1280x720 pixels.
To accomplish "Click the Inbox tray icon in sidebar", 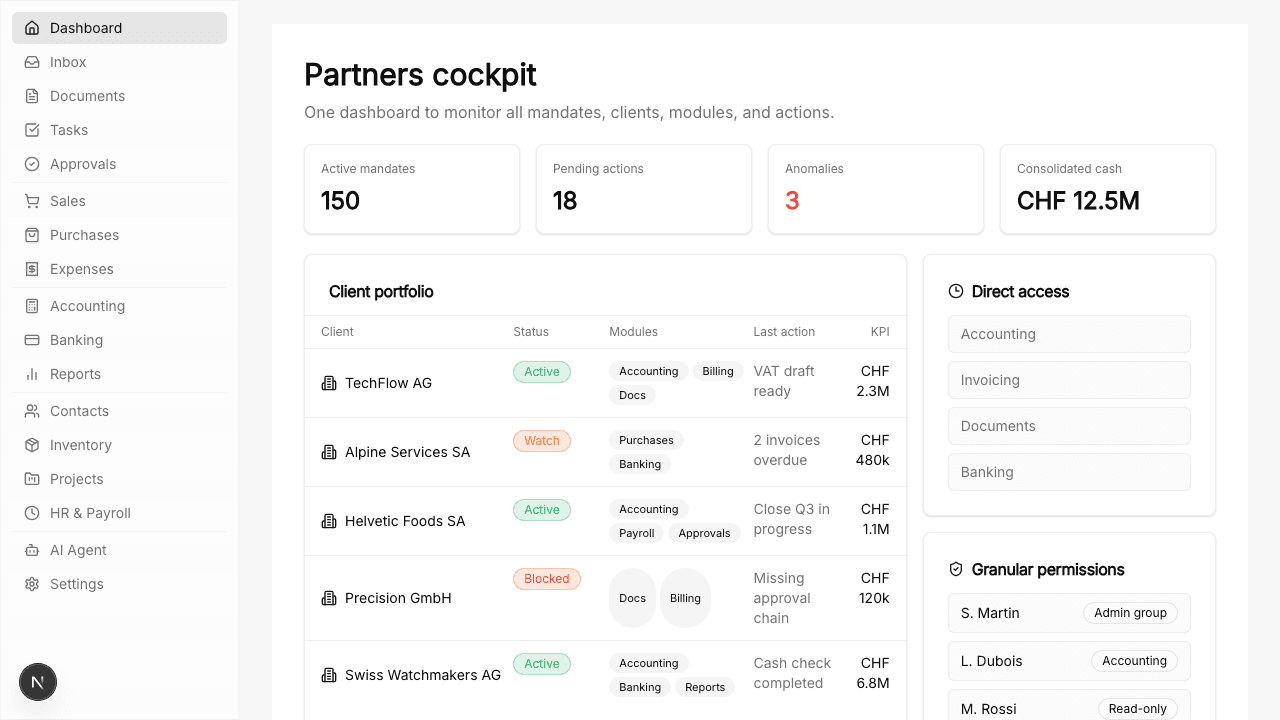I will click(32, 62).
